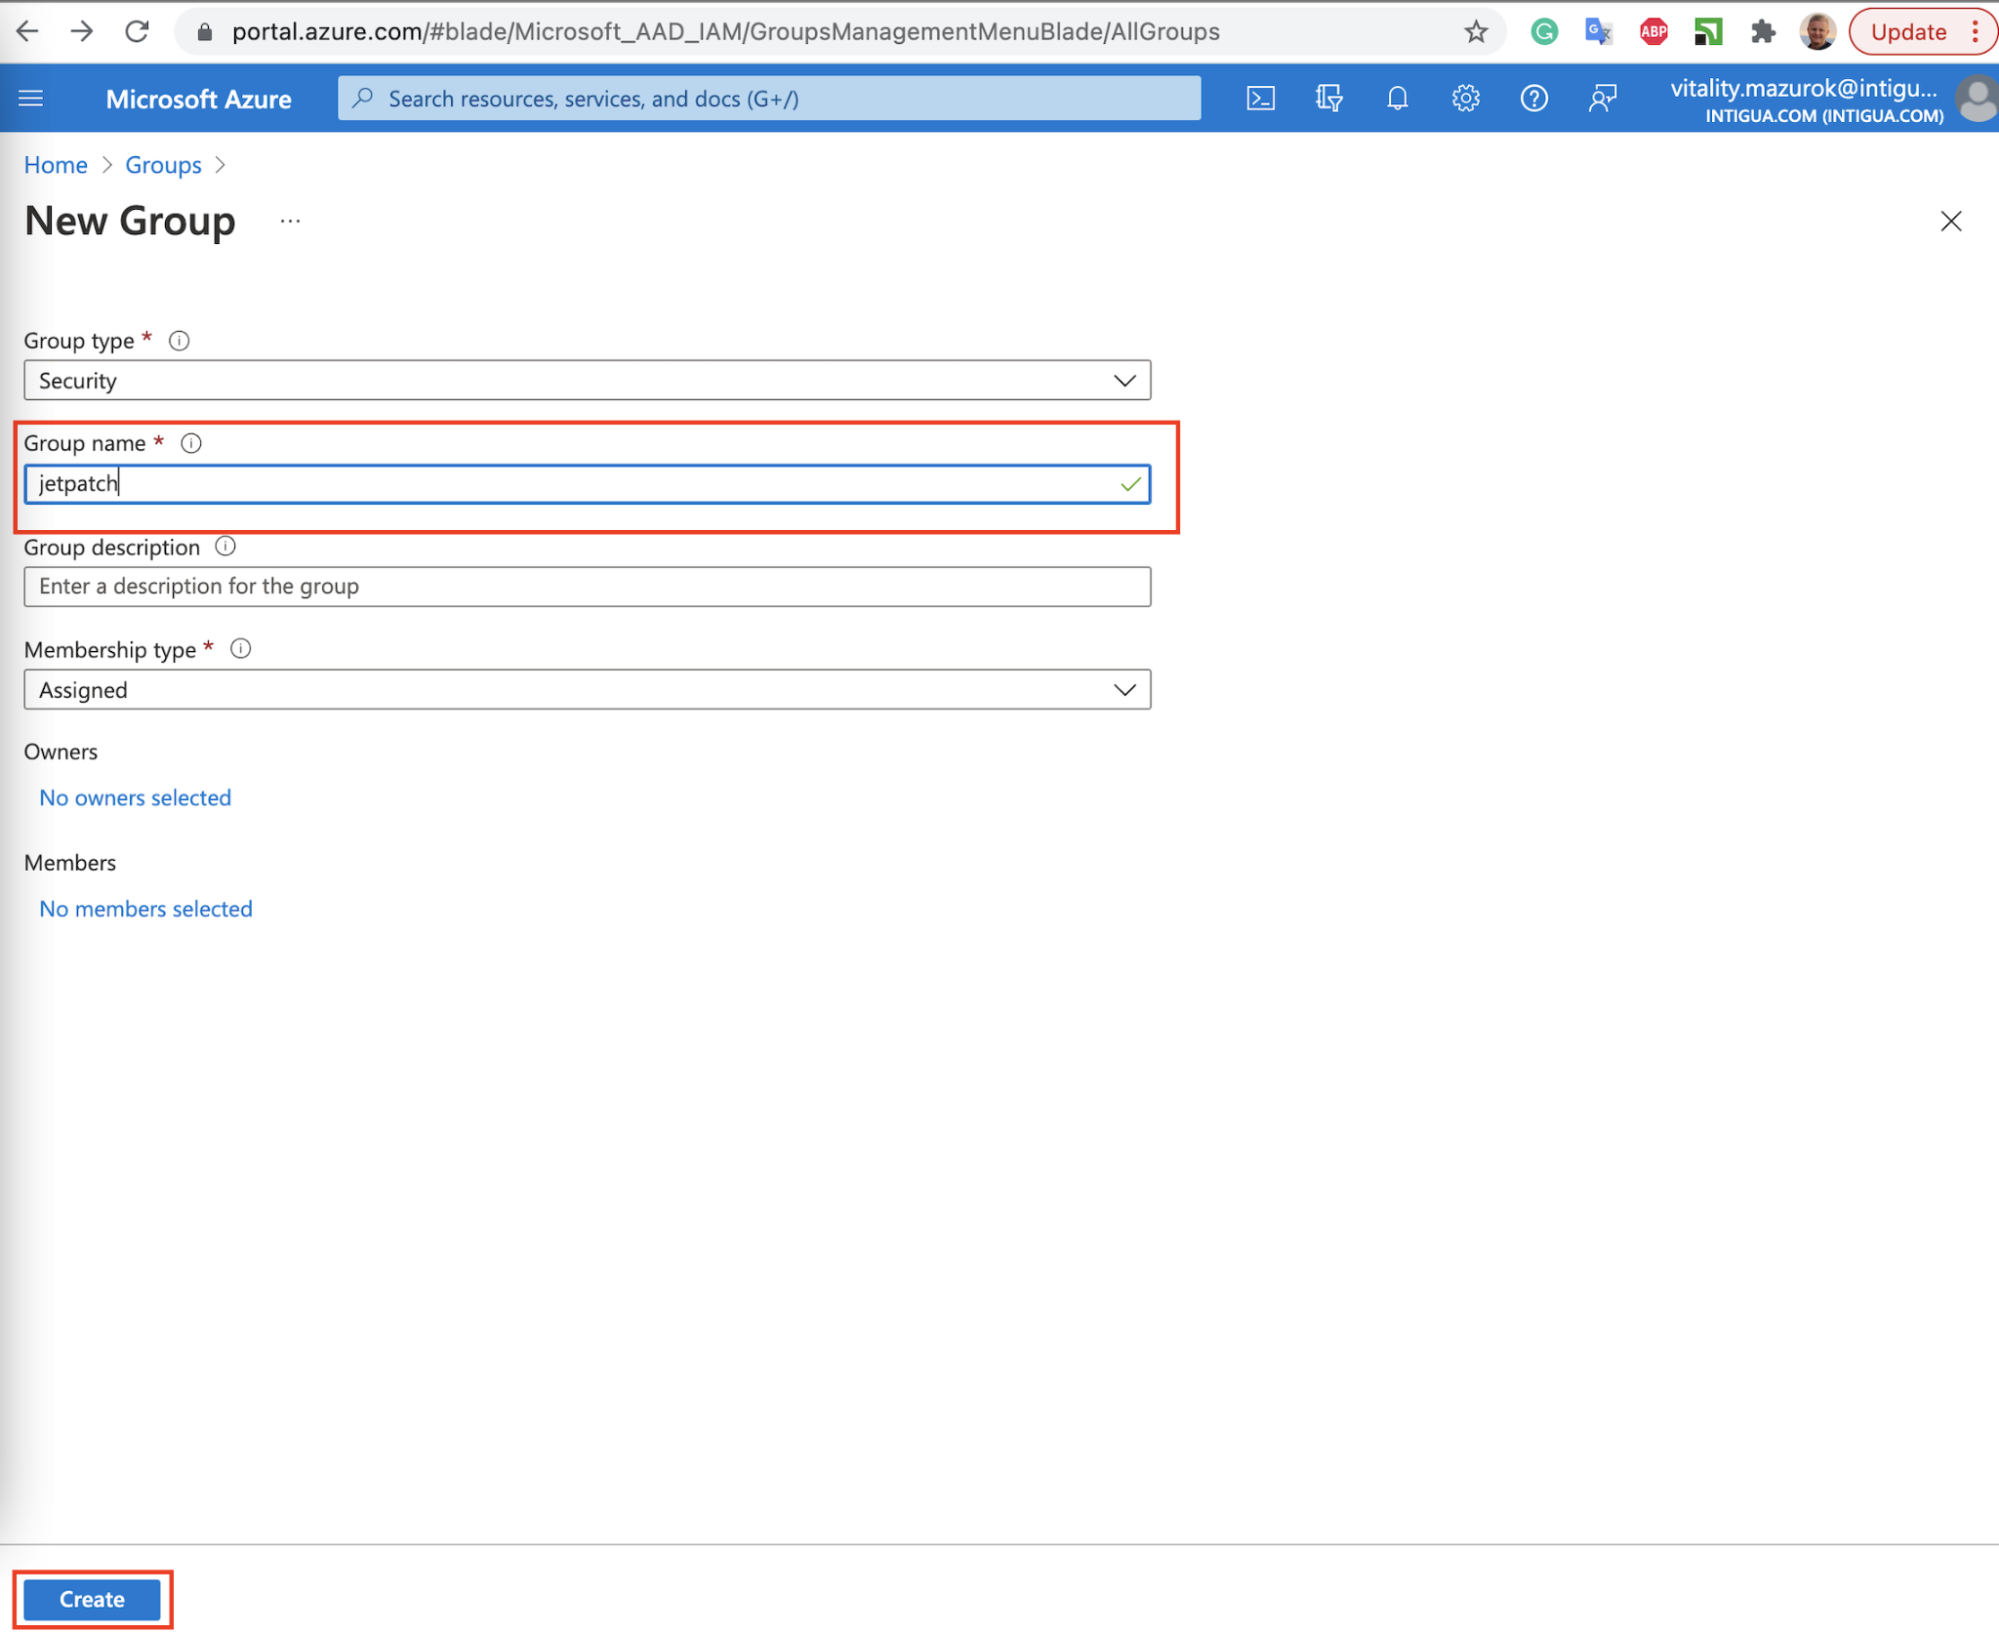
Task: Open the notifications bell
Action: click(1397, 98)
